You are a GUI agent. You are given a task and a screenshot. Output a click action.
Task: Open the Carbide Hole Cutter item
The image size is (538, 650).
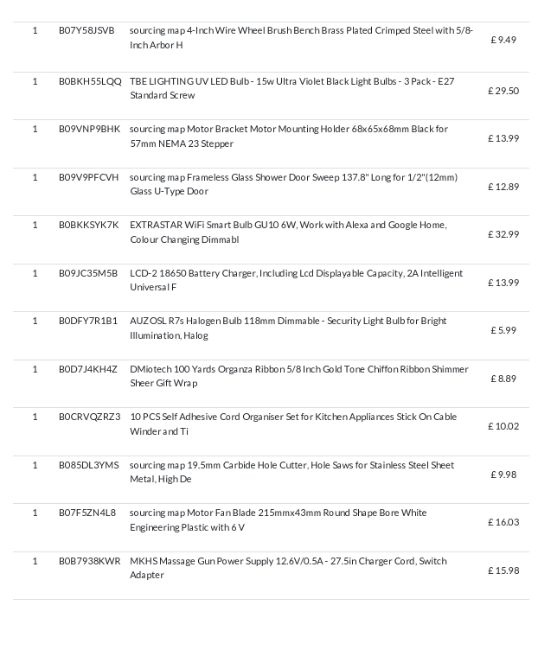click(292, 472)
